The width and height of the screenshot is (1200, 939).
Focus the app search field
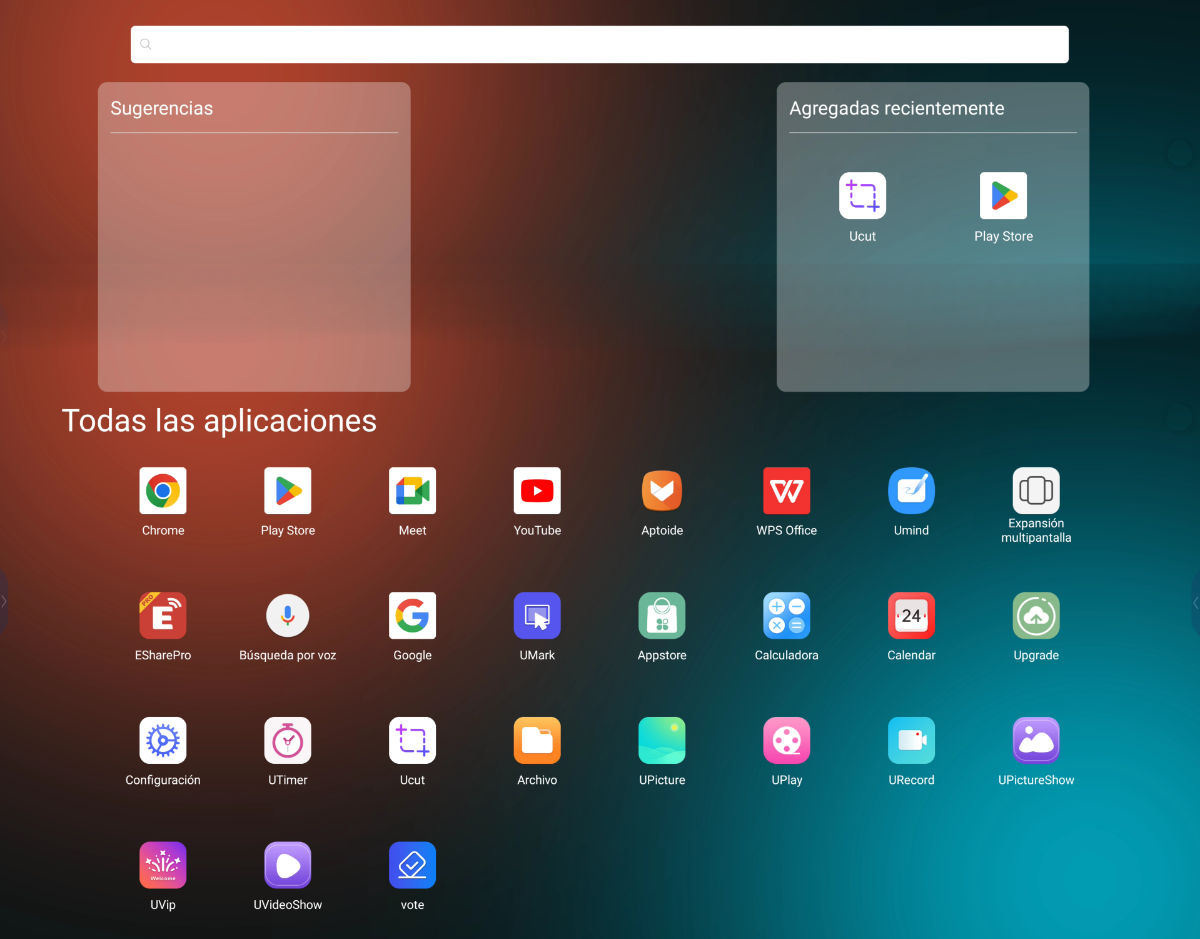pyautogui.click(x=600, y=44)
